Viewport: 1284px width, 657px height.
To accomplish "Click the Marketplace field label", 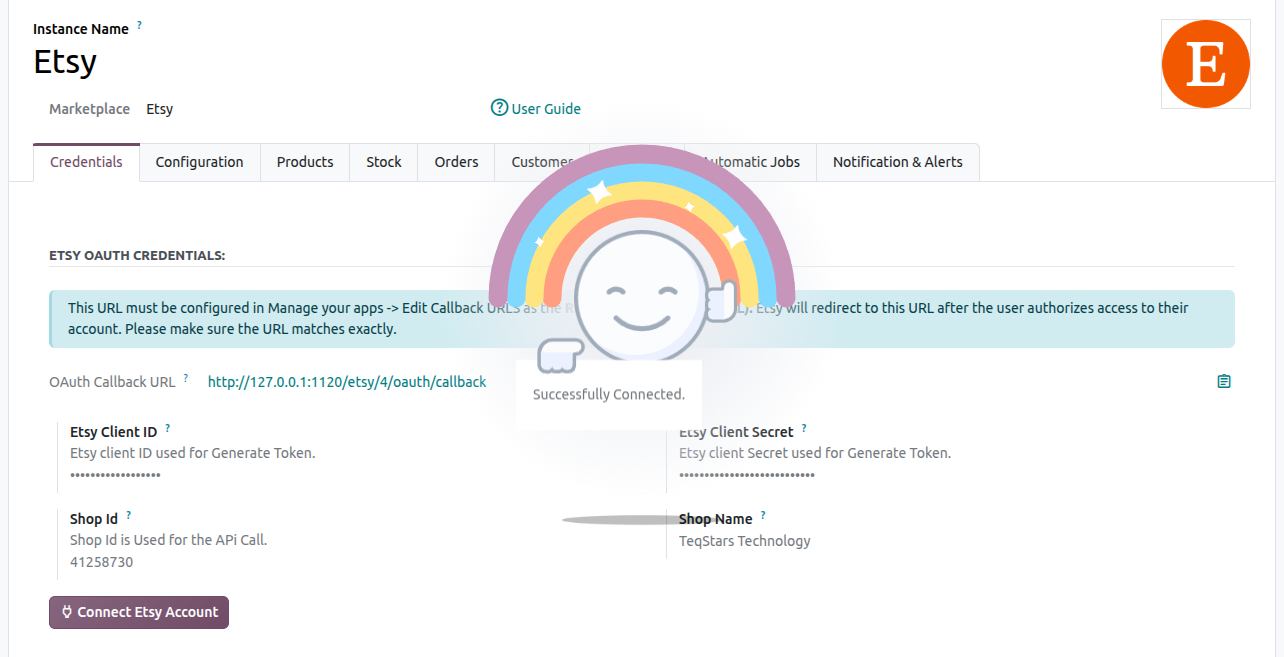I will pos(89,109).
